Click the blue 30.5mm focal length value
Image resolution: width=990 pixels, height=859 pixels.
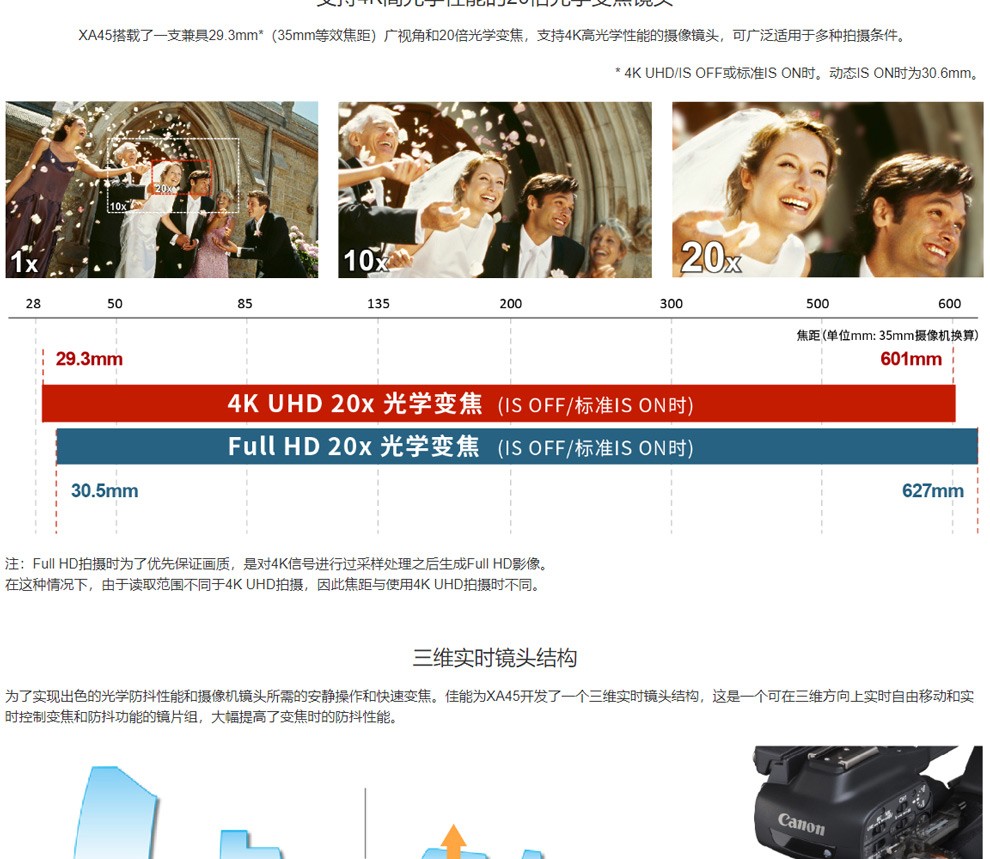(x=104, y=490)
